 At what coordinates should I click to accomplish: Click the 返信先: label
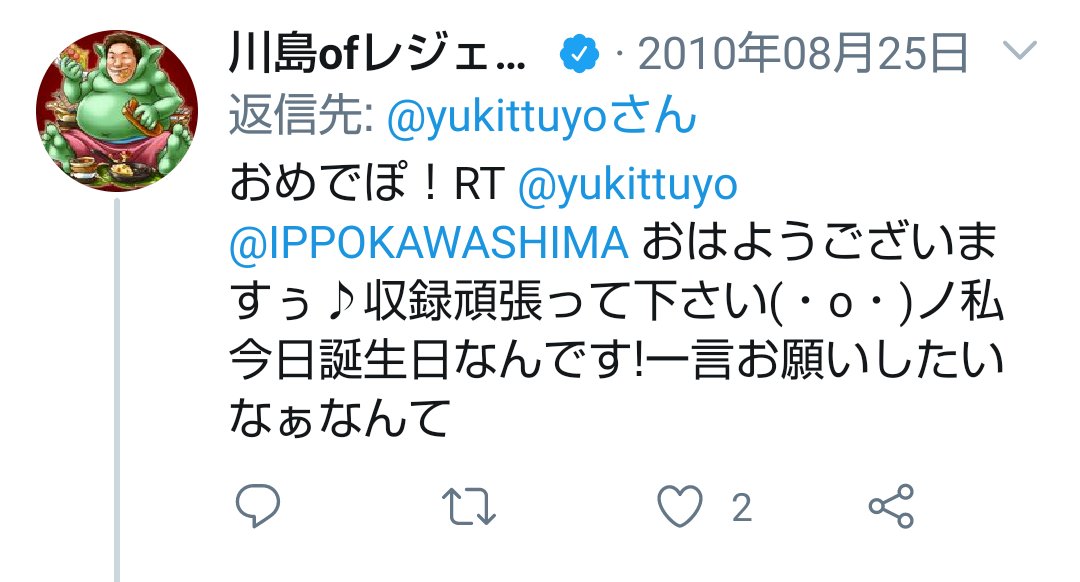click(302, 116)
